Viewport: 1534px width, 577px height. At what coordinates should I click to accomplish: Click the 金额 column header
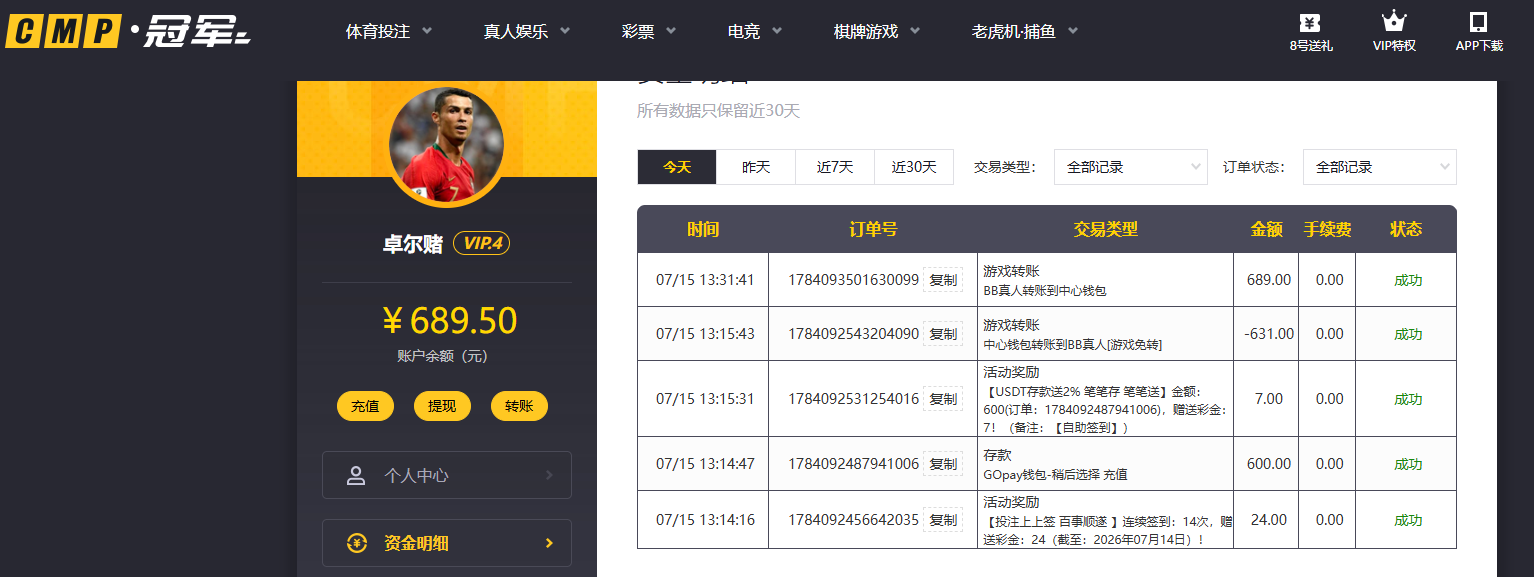coord(1266,229)
